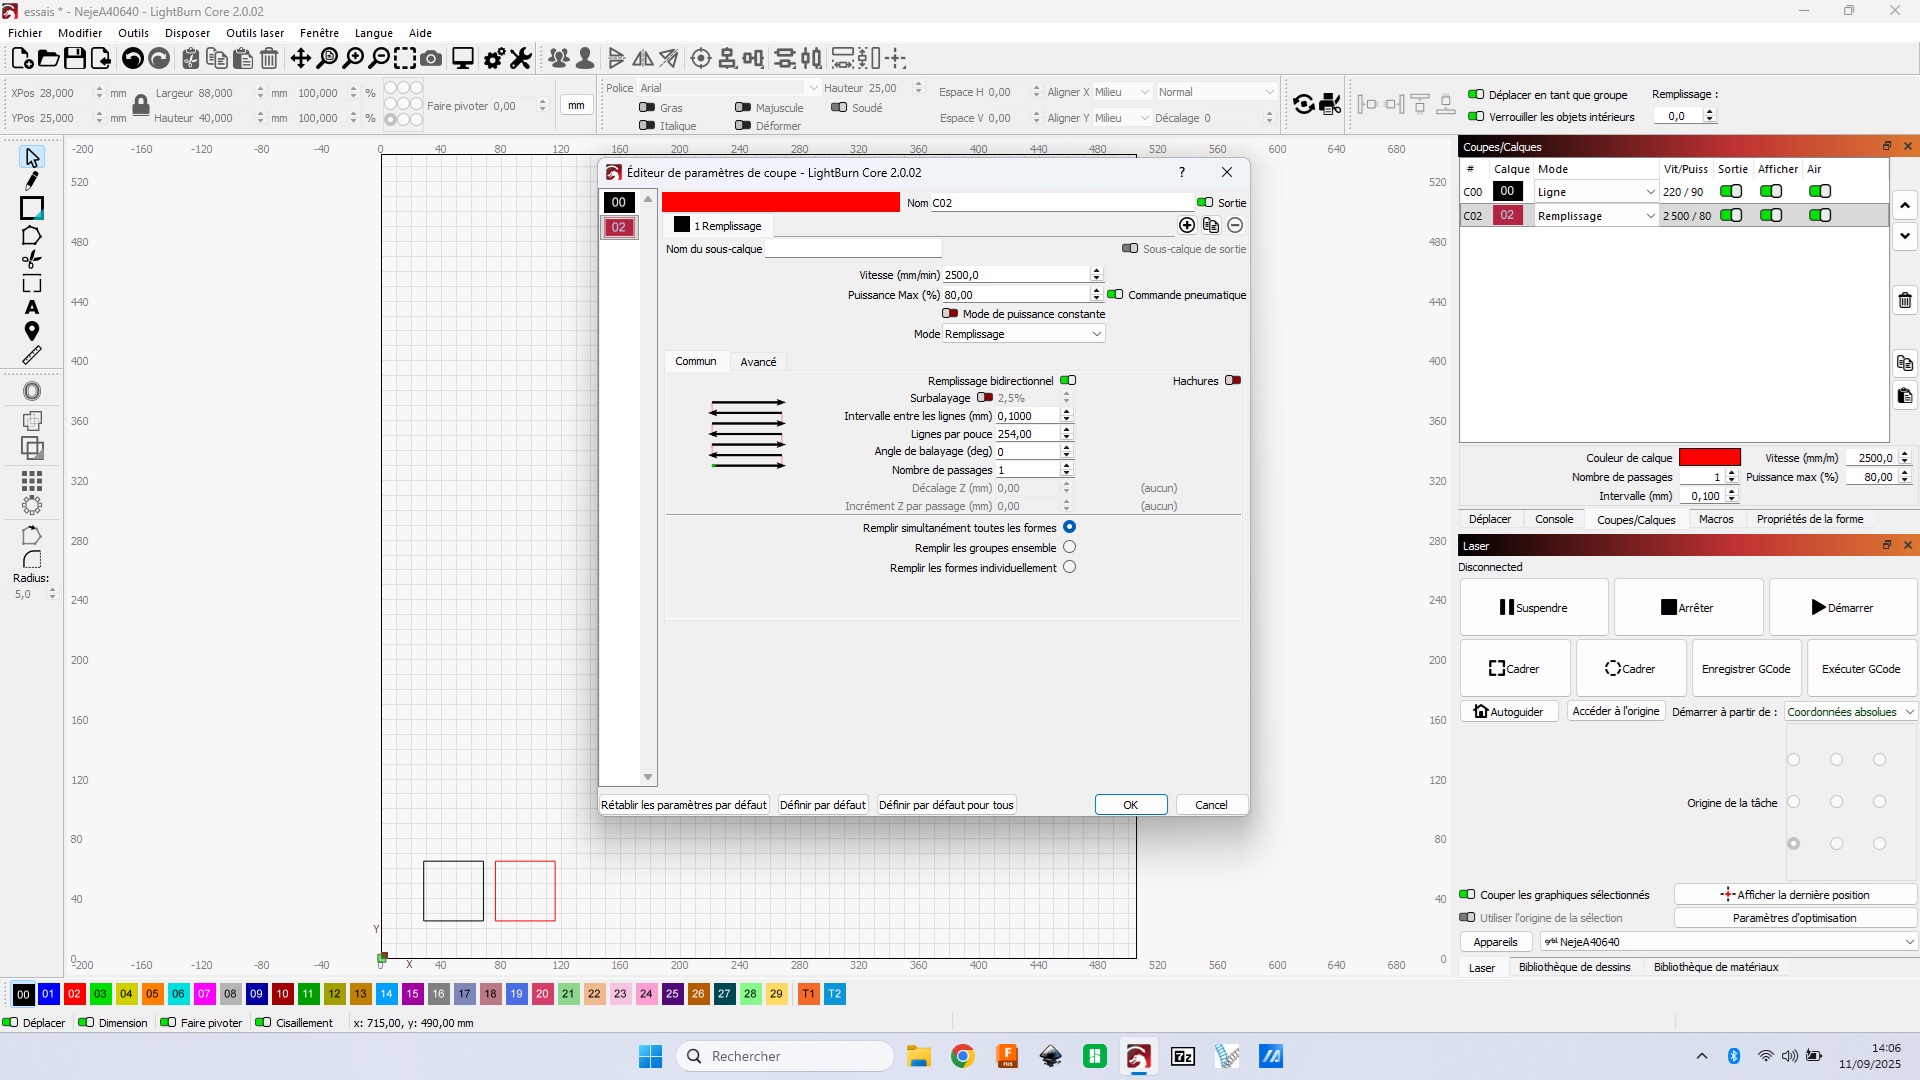
Task: Select the Draw Lines pencil tool
Action: click(x=32, y=181)
